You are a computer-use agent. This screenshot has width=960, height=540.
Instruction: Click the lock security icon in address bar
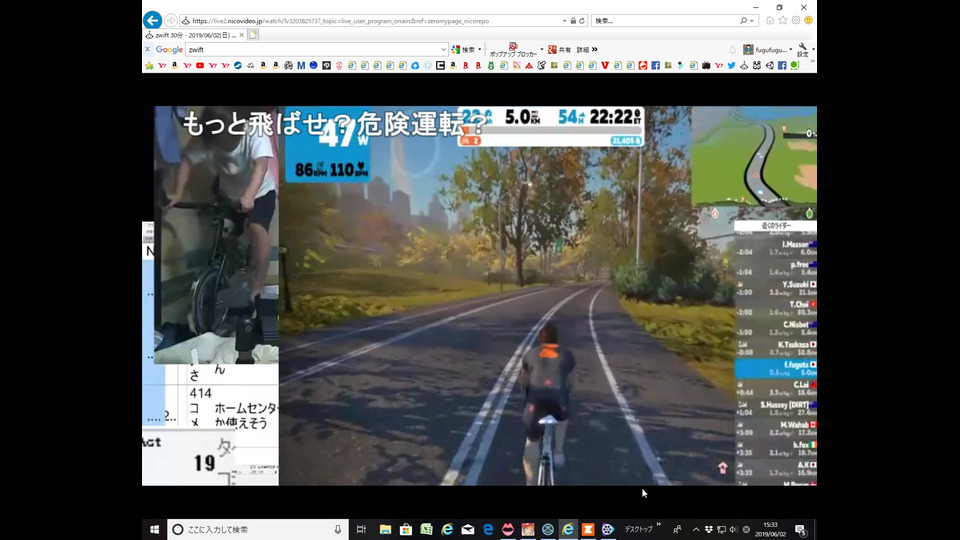[573, 21]
